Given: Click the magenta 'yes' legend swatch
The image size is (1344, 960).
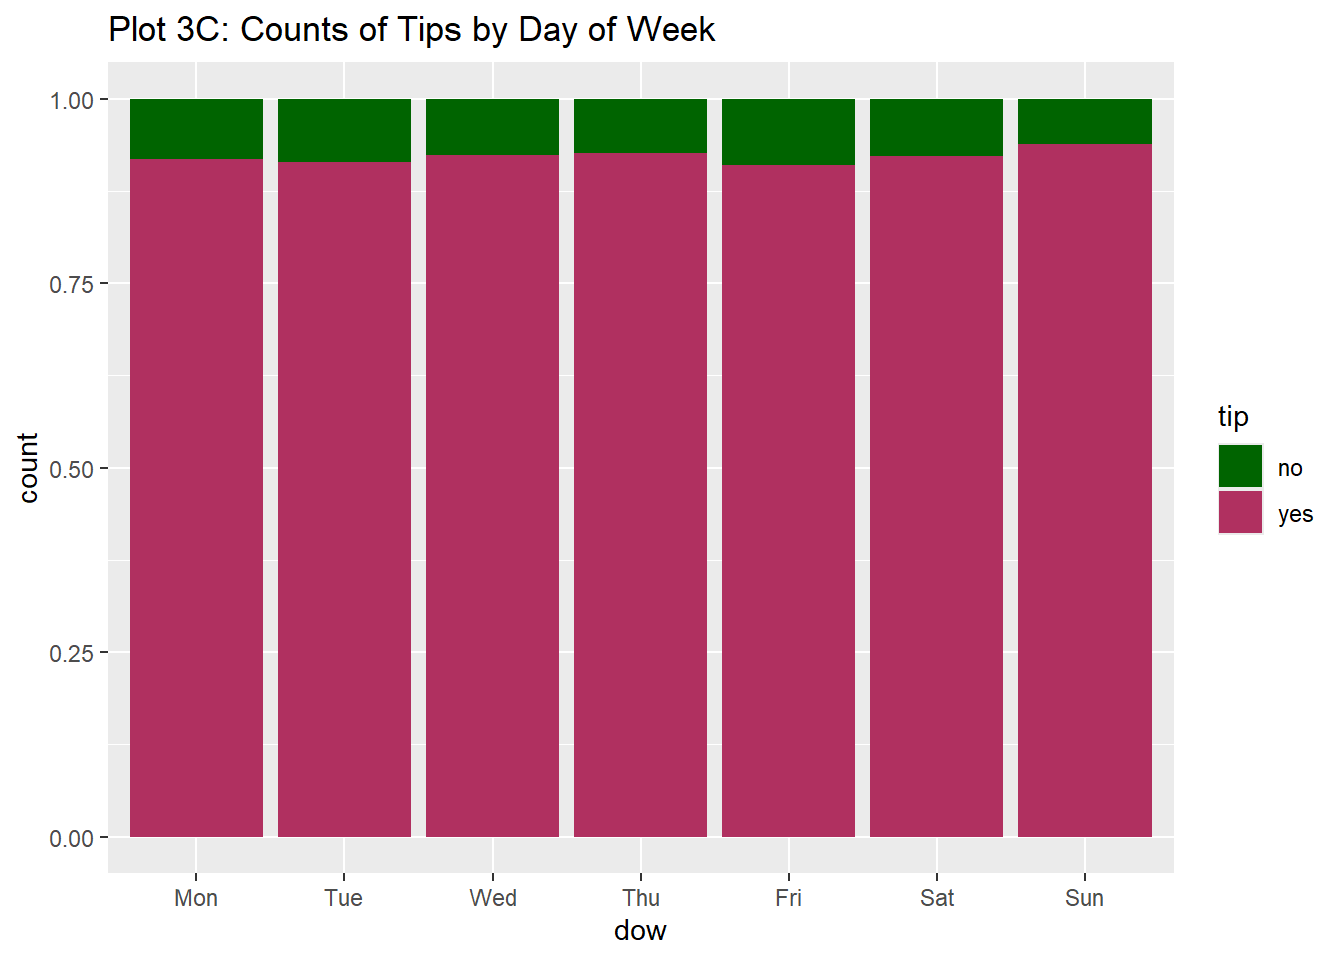Looking at the screenshot, I should pos(1240,512).
